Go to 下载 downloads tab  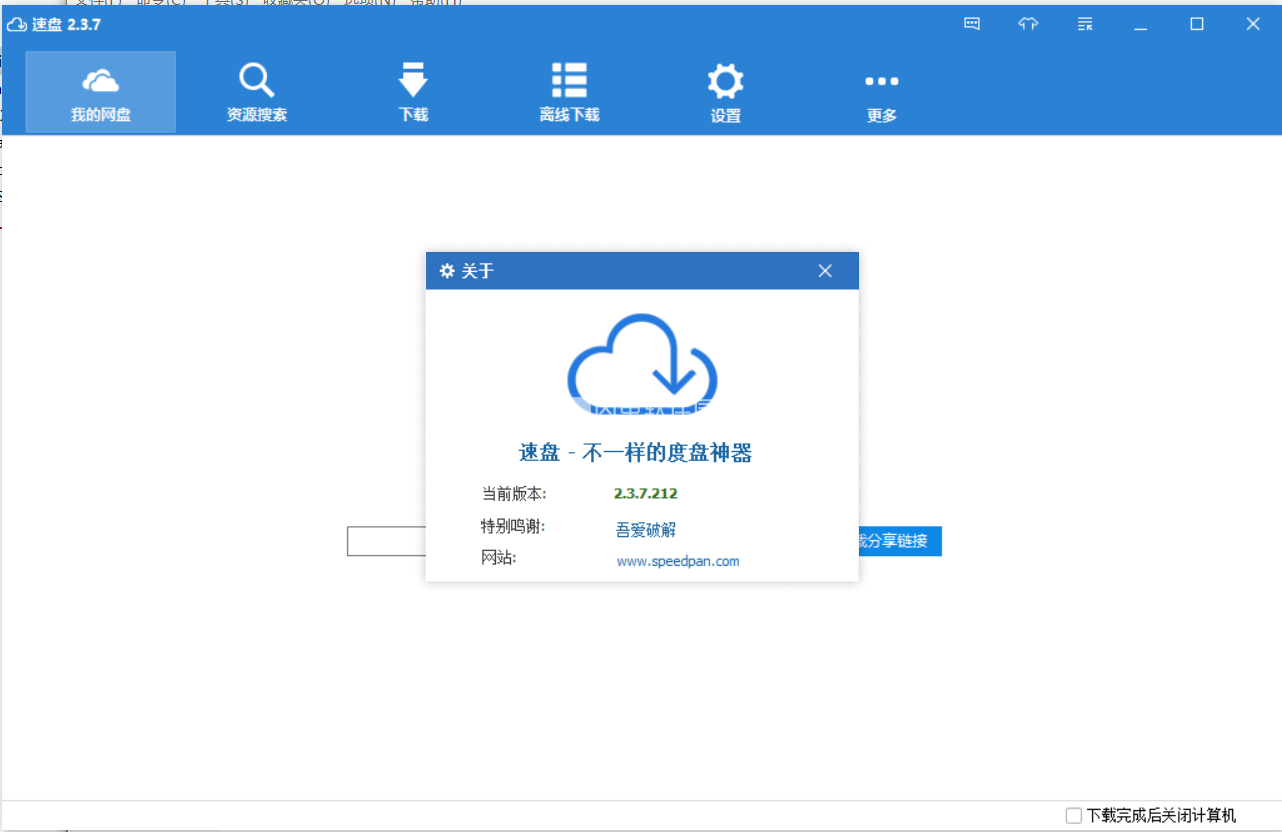coord(413,92)
